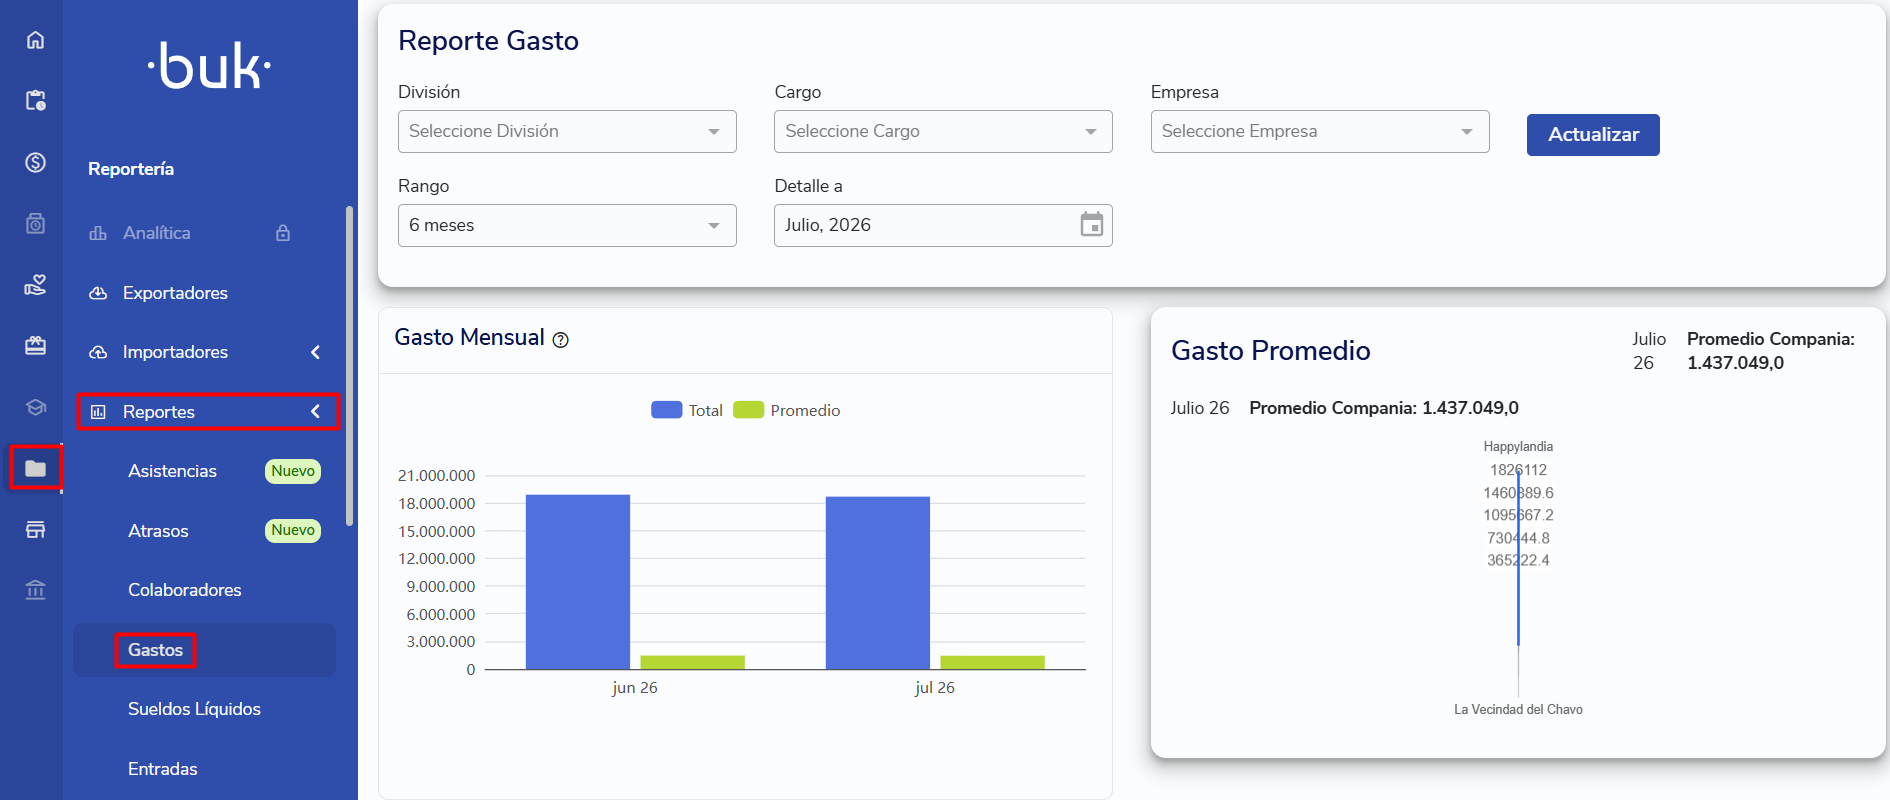Toggle the Promedio series in chart legend
The image size is (1890, 800).
click(x=787, y=410)
